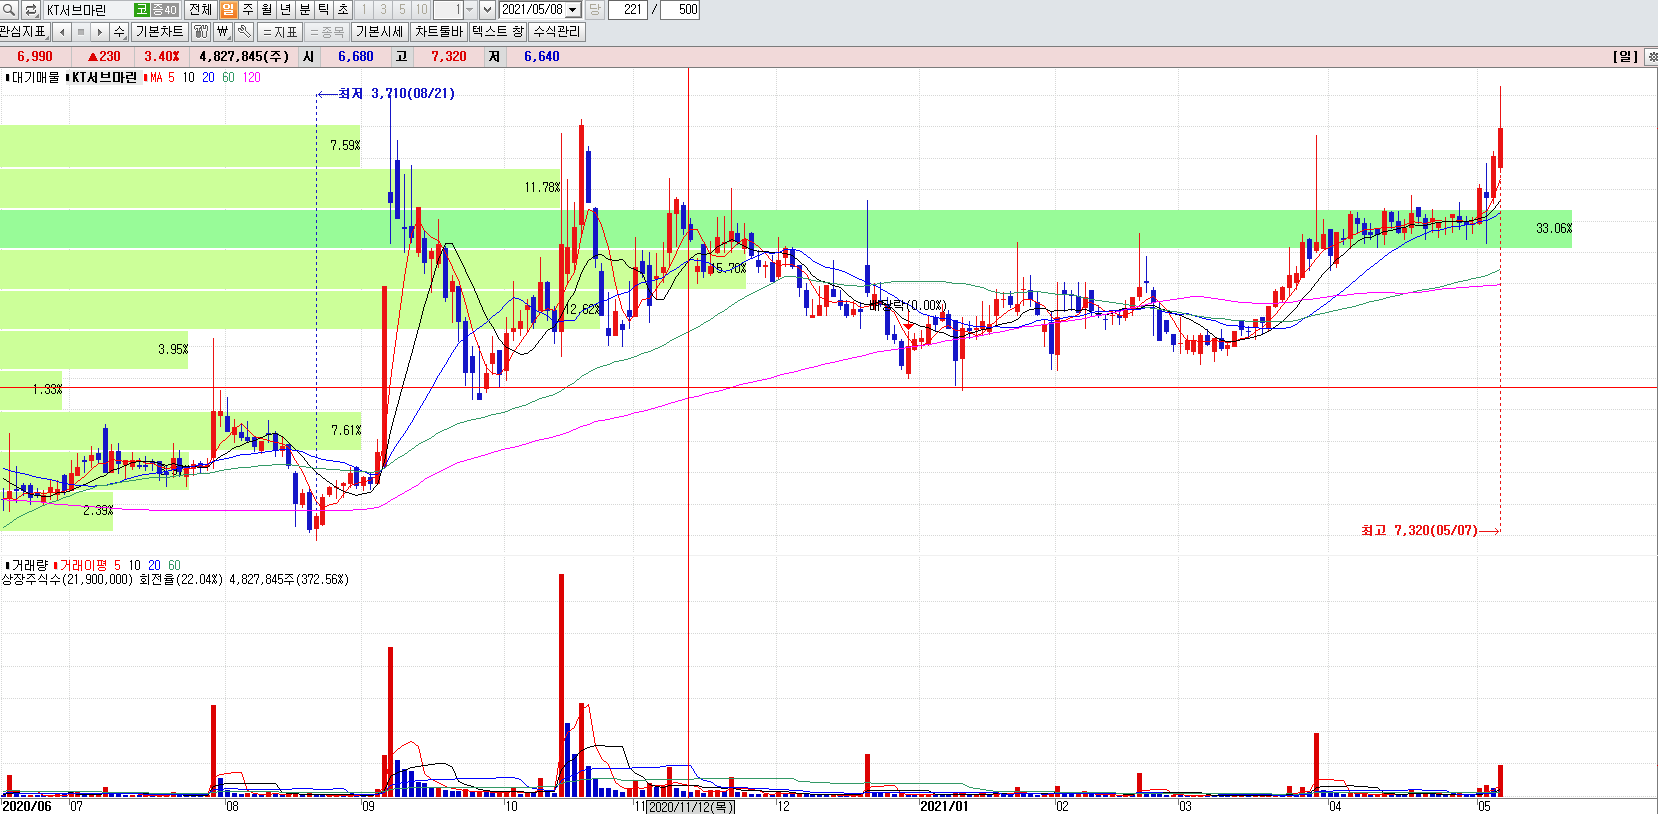Switch to second (초) chart period
This screenshot has height=814, width=1658.
(x=342, y=10)
